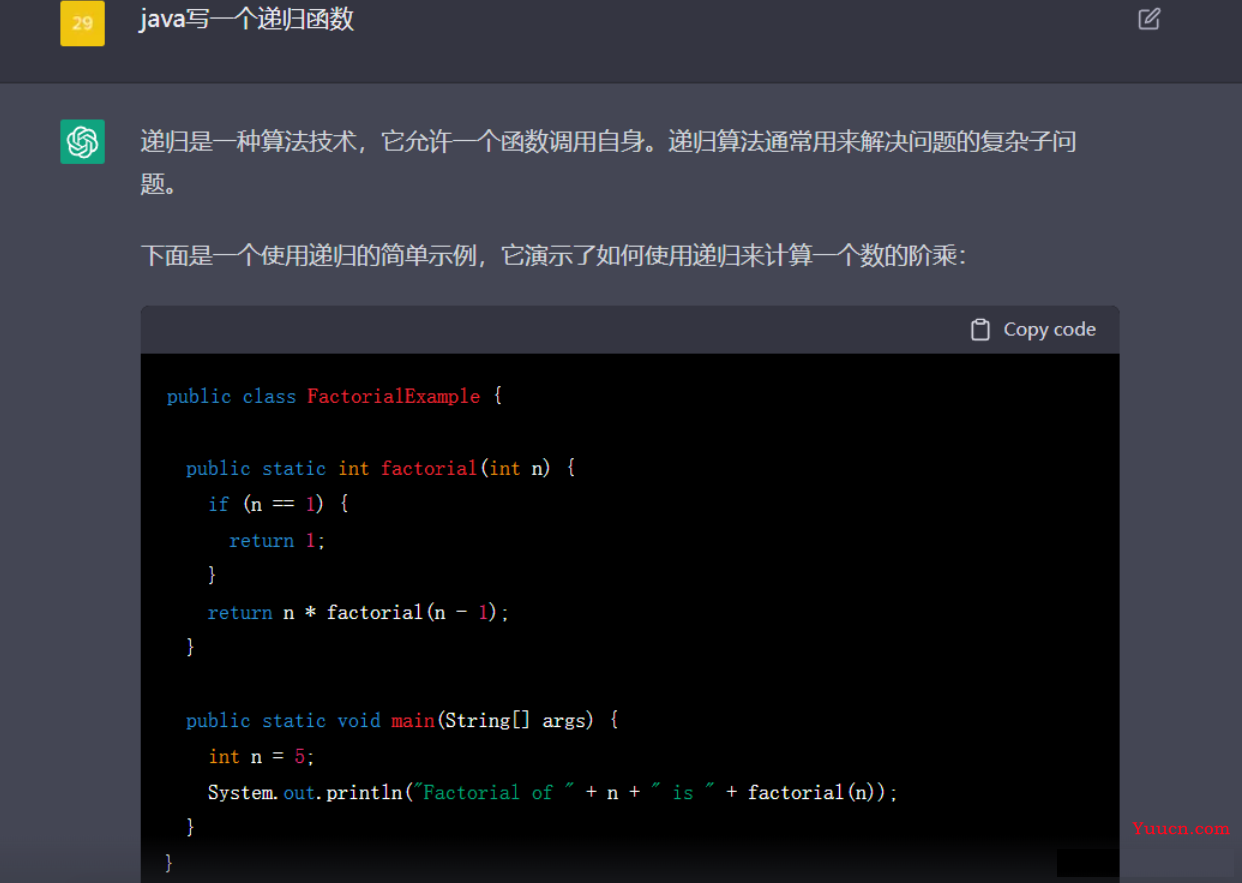Click the line "public static void main(String[] args) {"
This screenshot has width=1242, height=883.
coord(402,720)
